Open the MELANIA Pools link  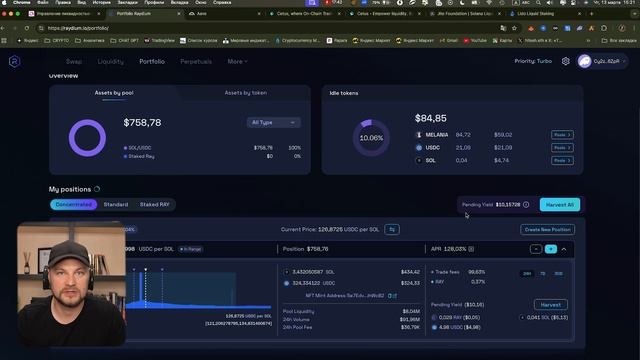click(562, 135)
